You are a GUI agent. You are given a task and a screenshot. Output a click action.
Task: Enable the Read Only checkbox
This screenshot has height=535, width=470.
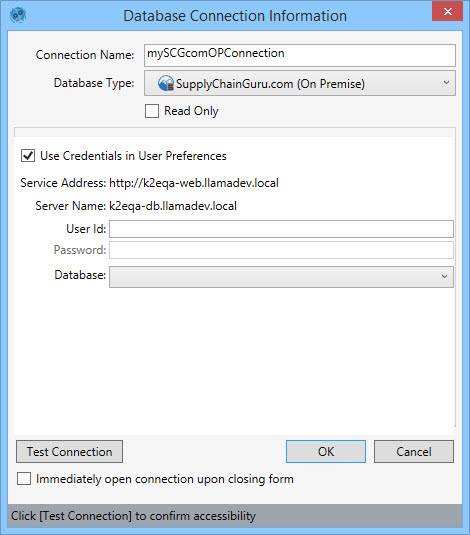152,111
